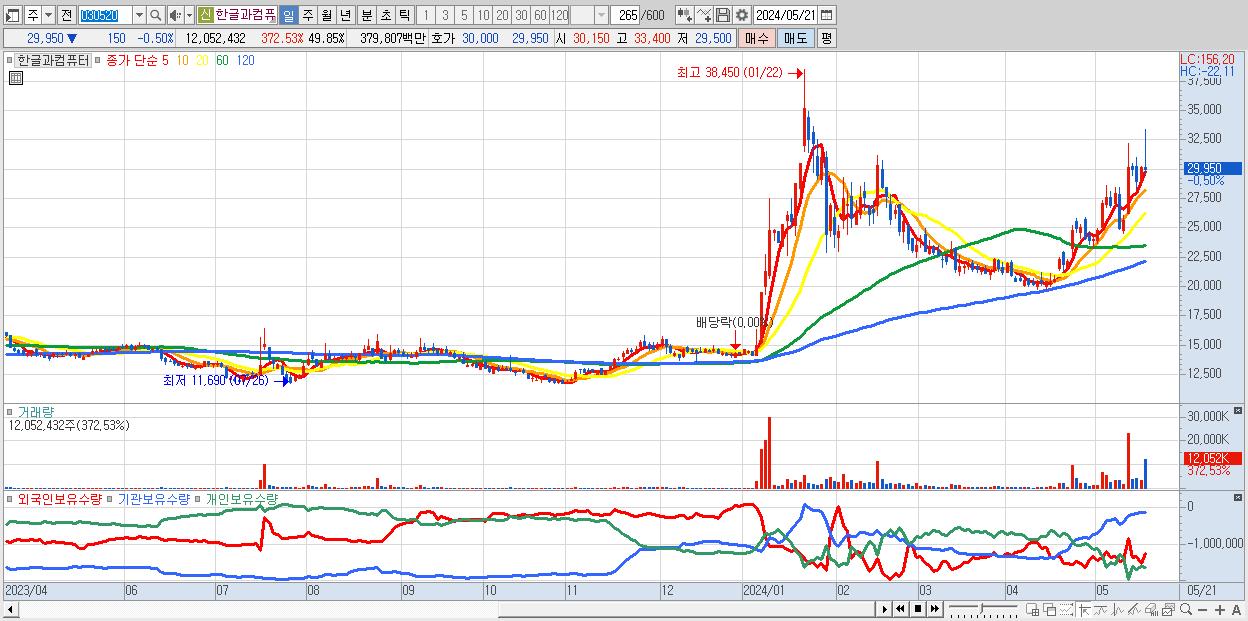Image resolution: width=1248 pixels, height=621 pixels.
Task: Click the save chart floppy disk icon
Action: 723,15
